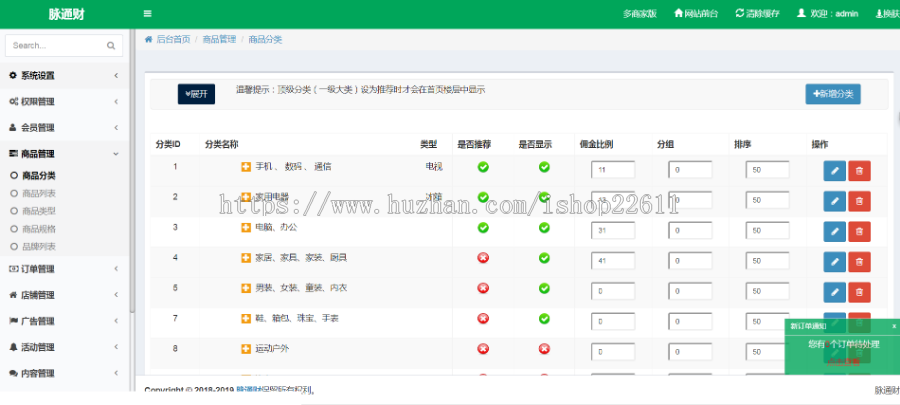Image resolution: width=900 pixels, height=405 pixels.
Task: Delete category ID 2 with trash icon
Action: coord(859,201)
